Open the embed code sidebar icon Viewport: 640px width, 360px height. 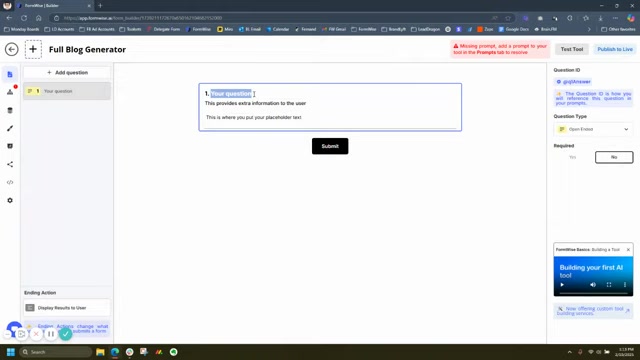[x=10, y=182]
